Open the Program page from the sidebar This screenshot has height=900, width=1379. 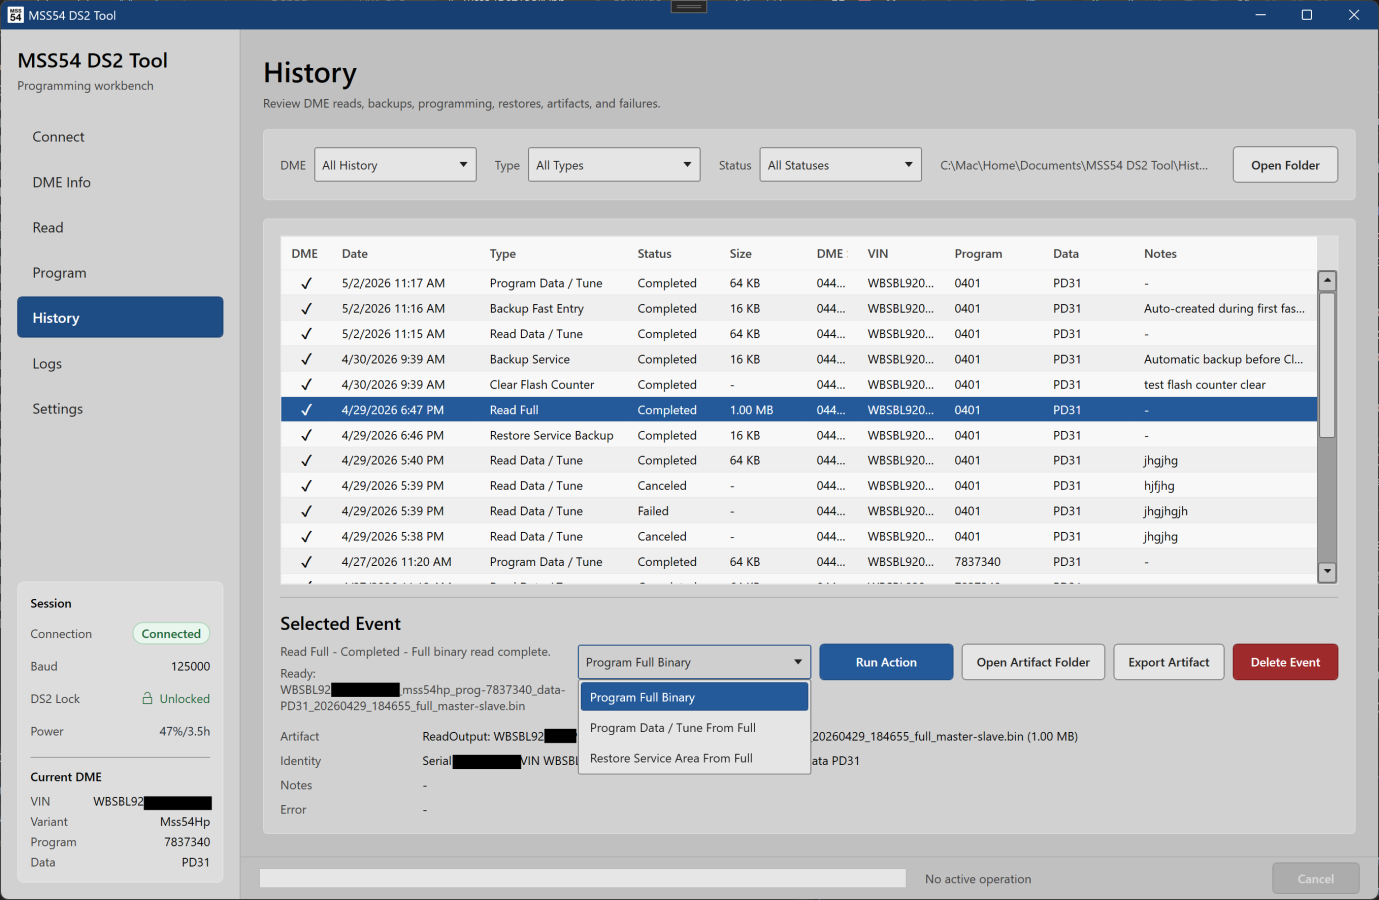coord(120,273)
